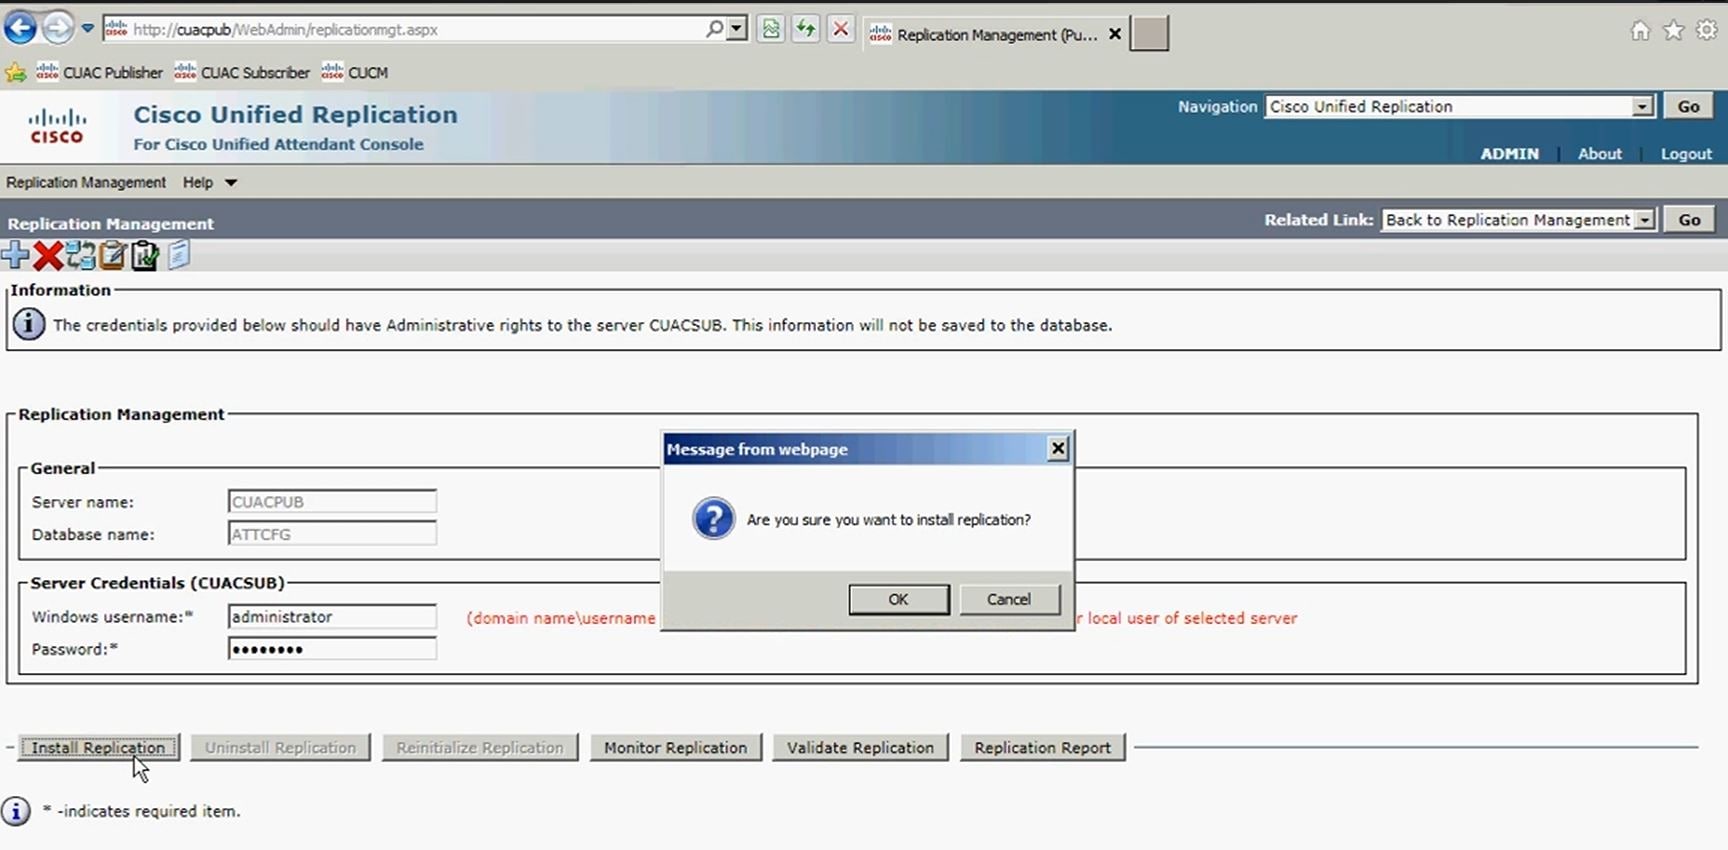Open the browser Tools gear icon
Image resolution: width=1728 pixels, height=850 pixels.
(x=1707, y=31)
